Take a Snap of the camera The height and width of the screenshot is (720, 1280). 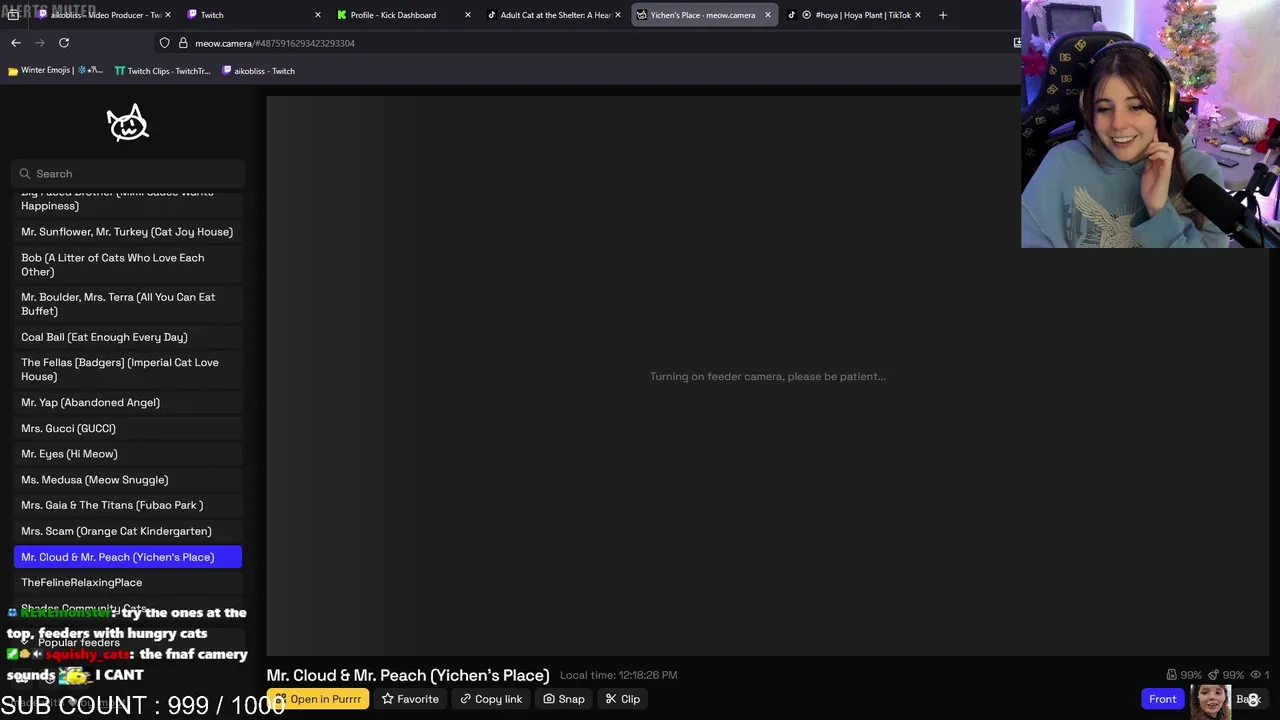click(564, 699)
